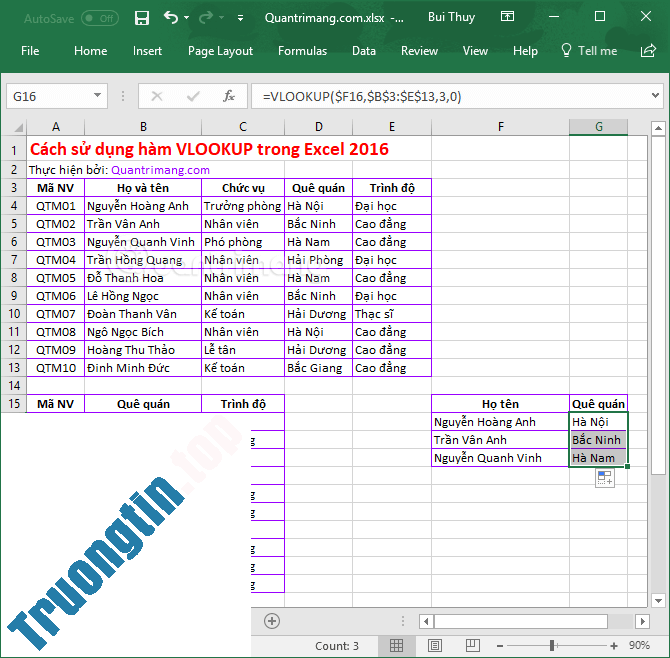Click vertical scrollbar down arrow
Image resolution: width=670 pixels, height=658 pixels.
coord(658,600)
